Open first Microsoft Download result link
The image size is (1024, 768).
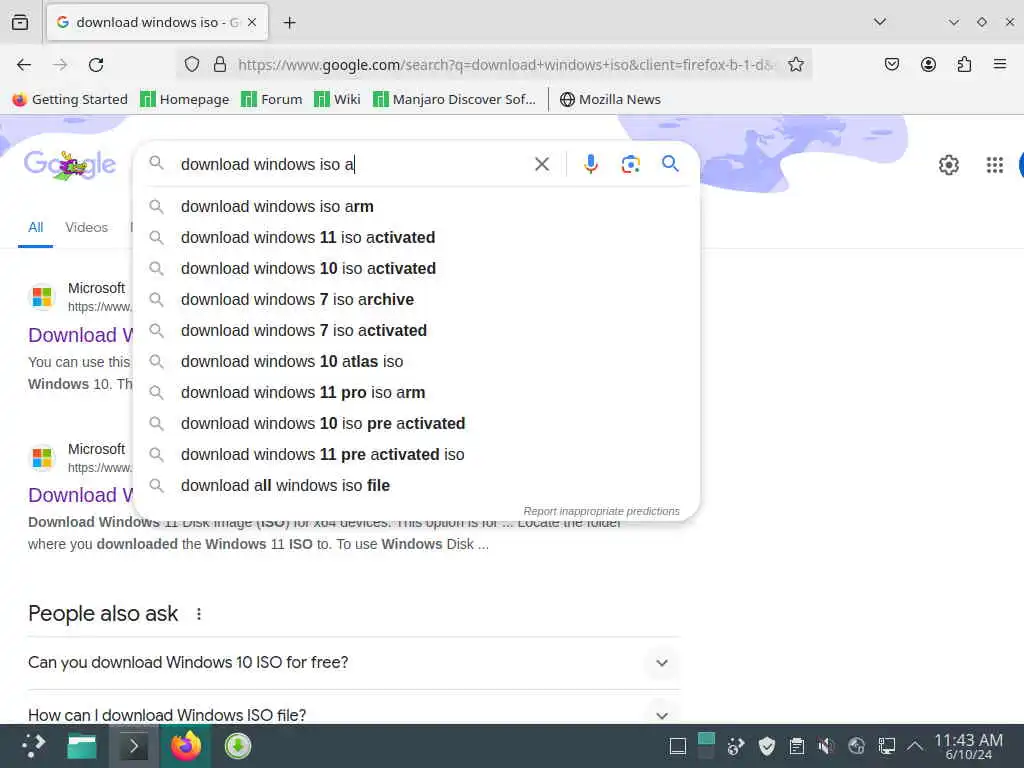(x=81, y=335)
